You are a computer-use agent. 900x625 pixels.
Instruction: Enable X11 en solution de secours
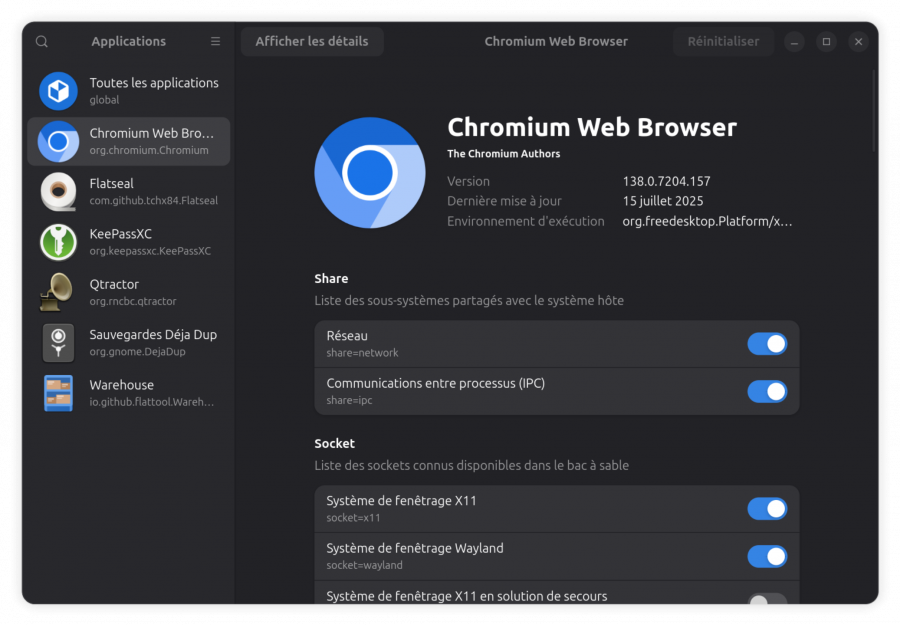tap(767, 600)
